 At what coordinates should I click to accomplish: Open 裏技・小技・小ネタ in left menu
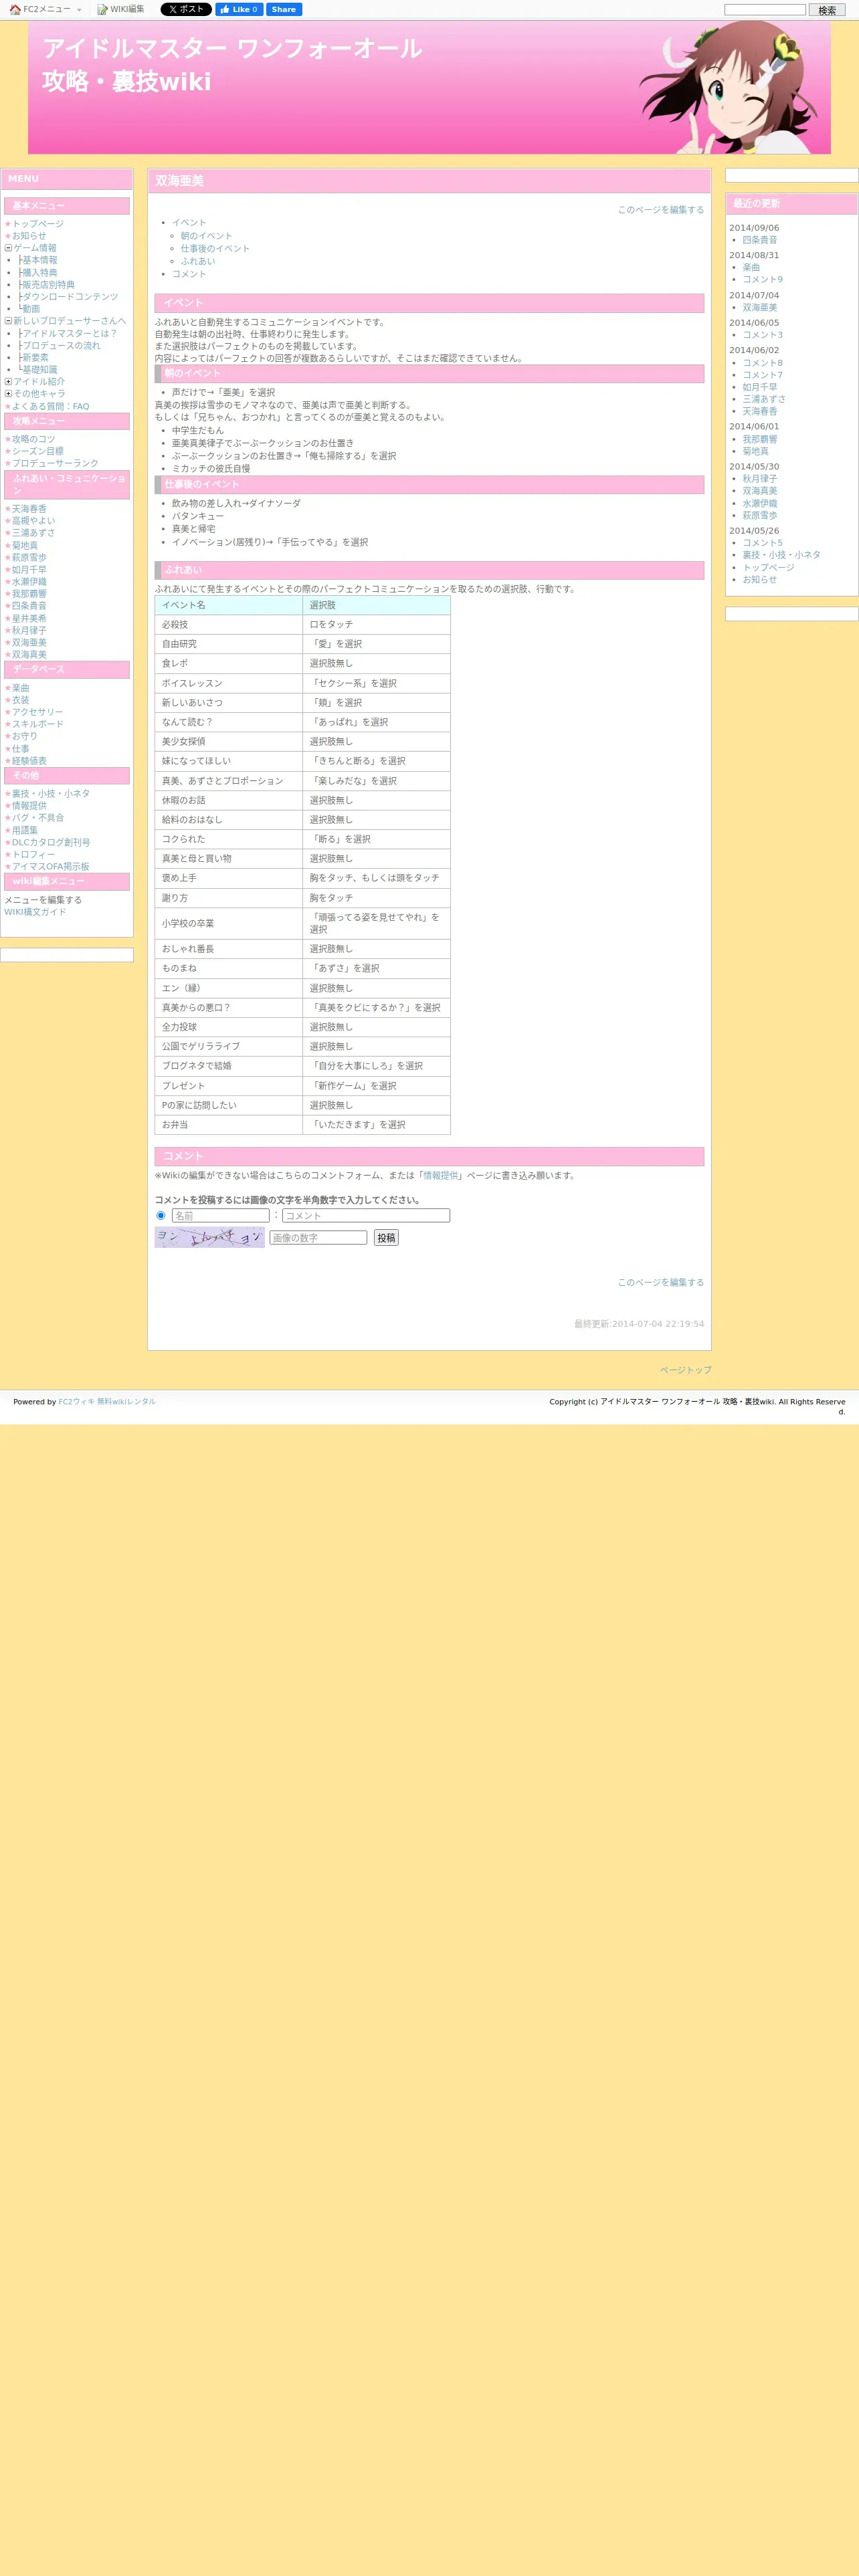pyautogui.click(x=51, y=793)
